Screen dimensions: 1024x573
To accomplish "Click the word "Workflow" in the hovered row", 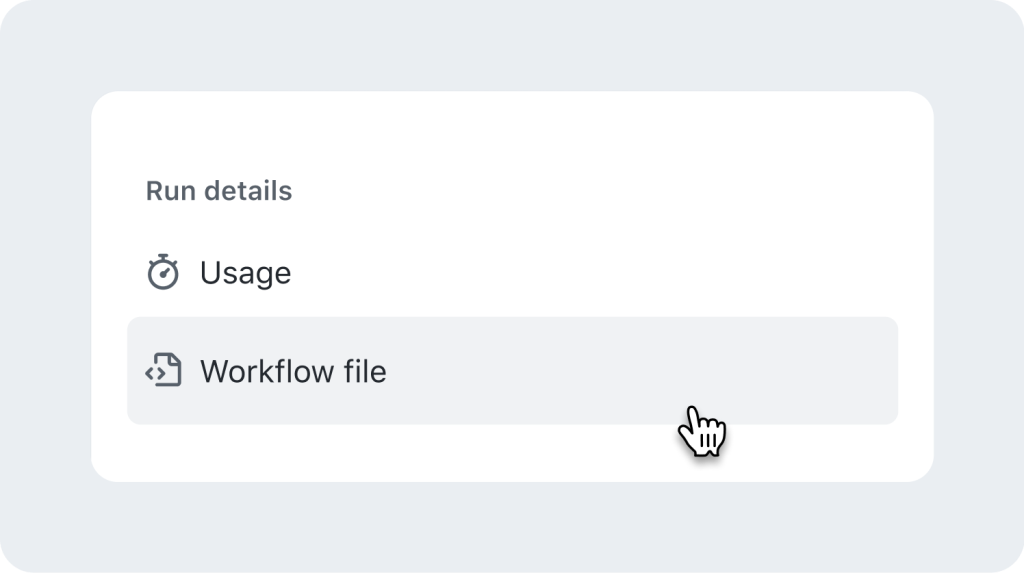I will 265,371.
